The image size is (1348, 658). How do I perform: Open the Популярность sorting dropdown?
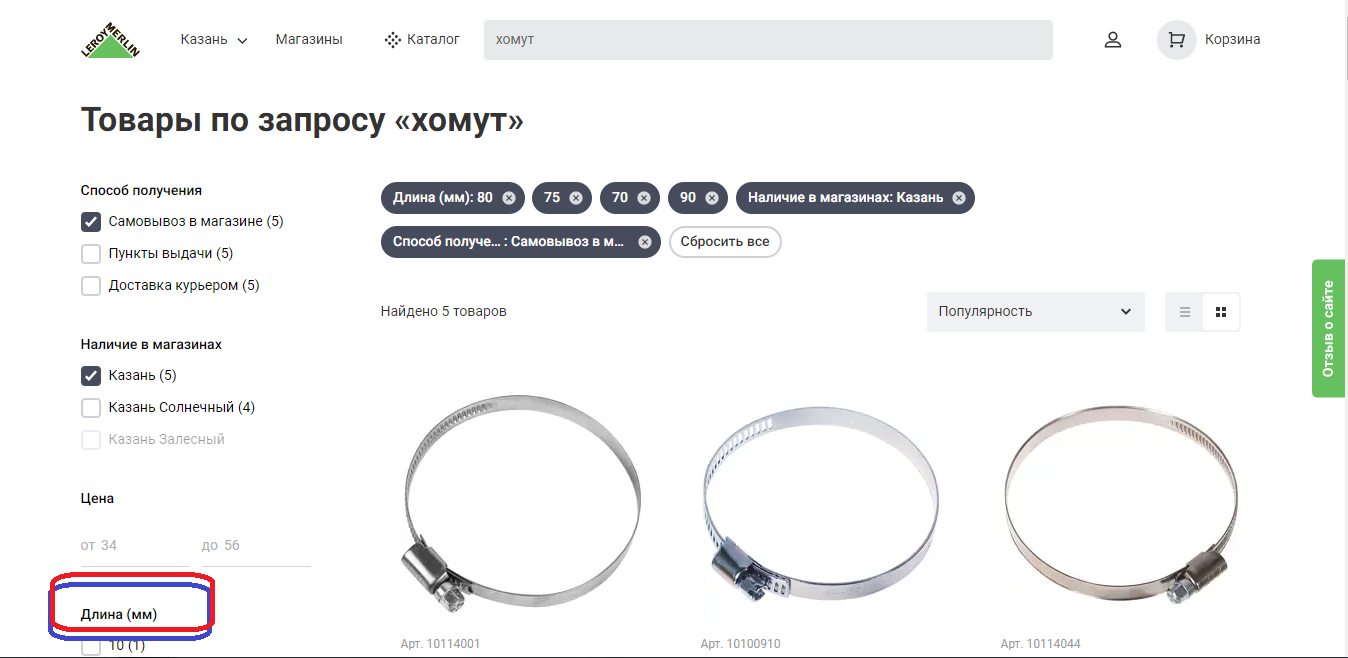click(x=1035, y=312)
